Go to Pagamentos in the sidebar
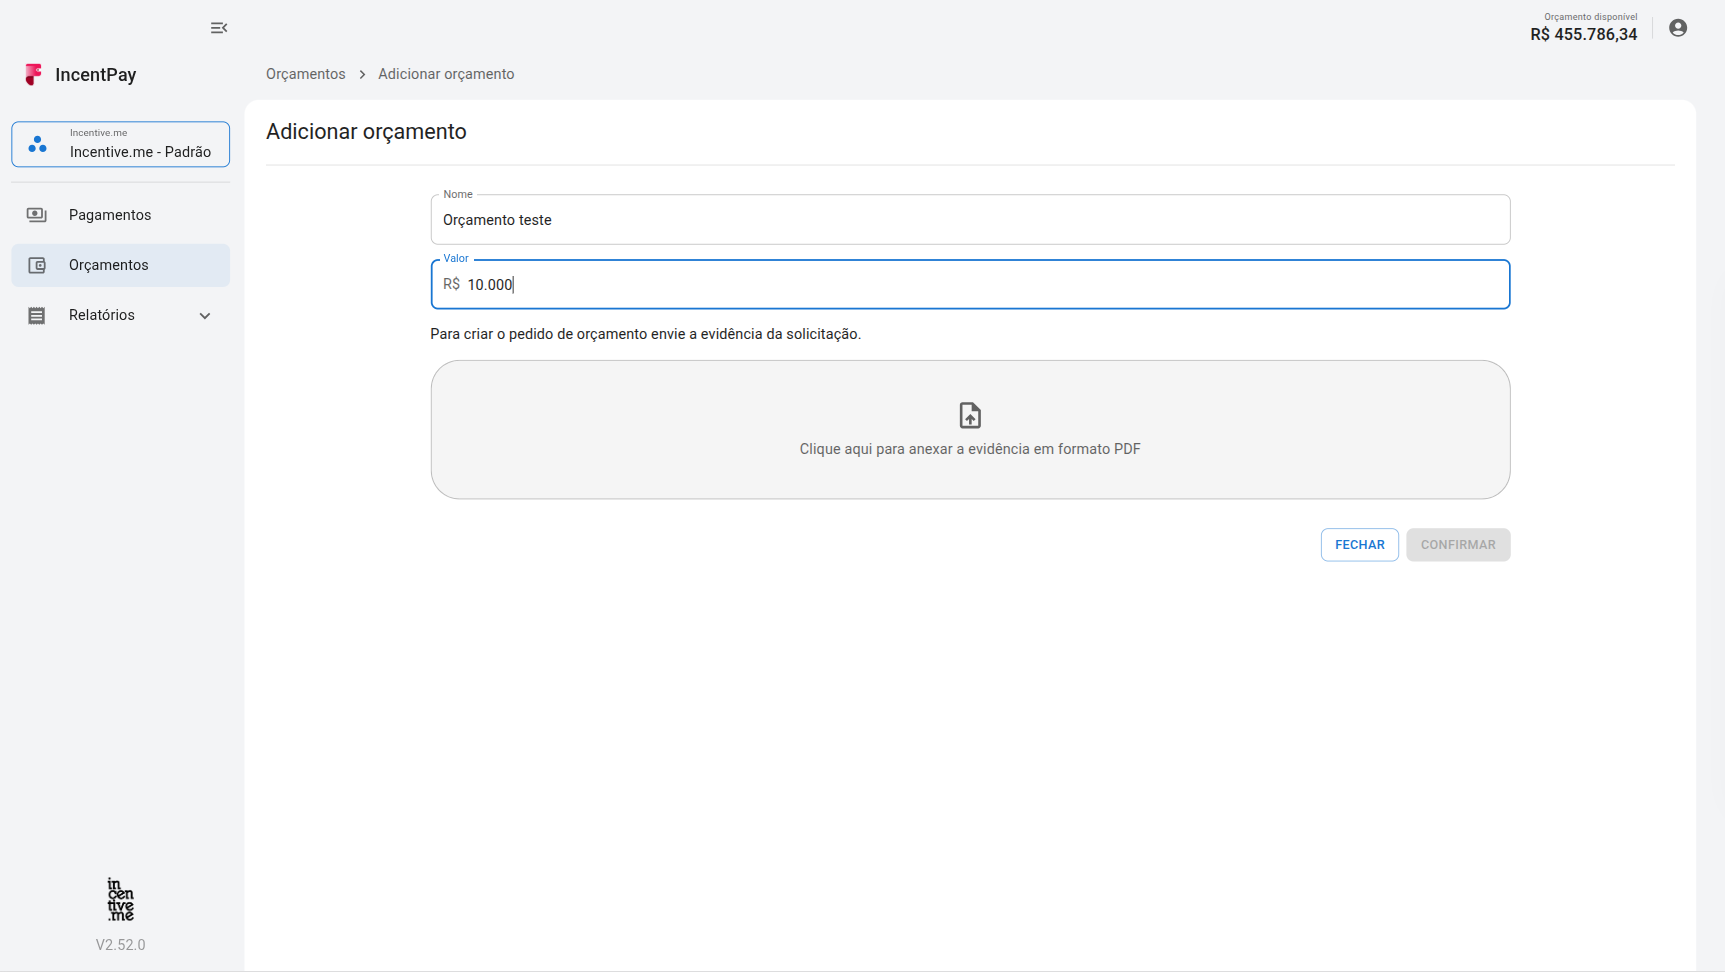 (121, 215)
